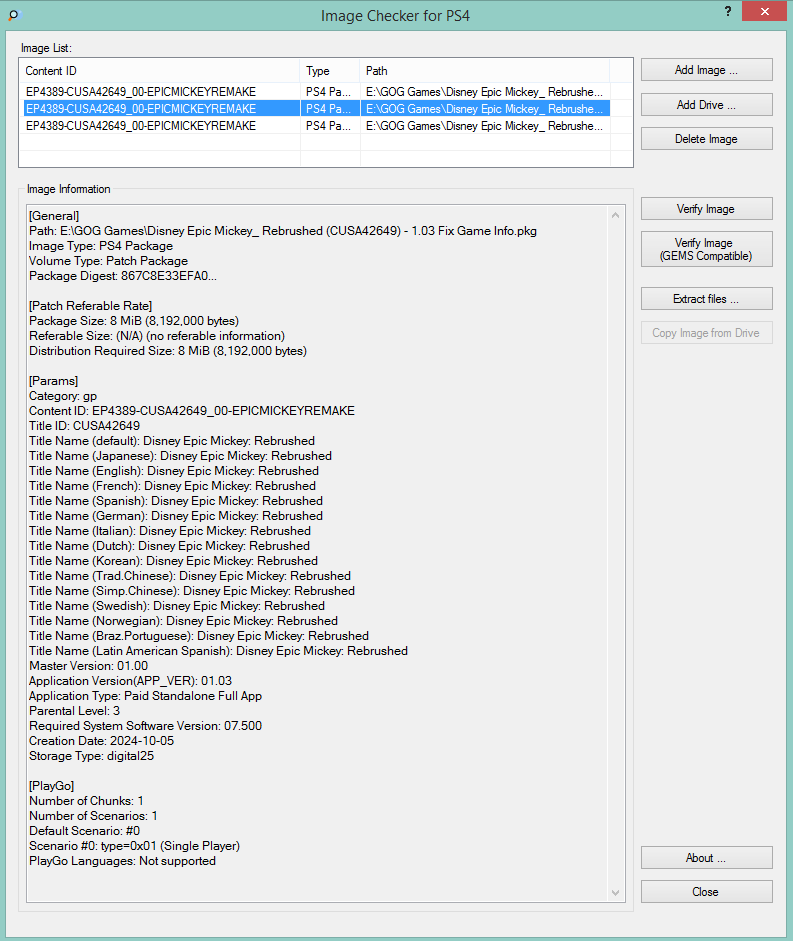
Task: Select the third EPICMICKEYREMAKE row in image list
Action: tap(317, 126)
